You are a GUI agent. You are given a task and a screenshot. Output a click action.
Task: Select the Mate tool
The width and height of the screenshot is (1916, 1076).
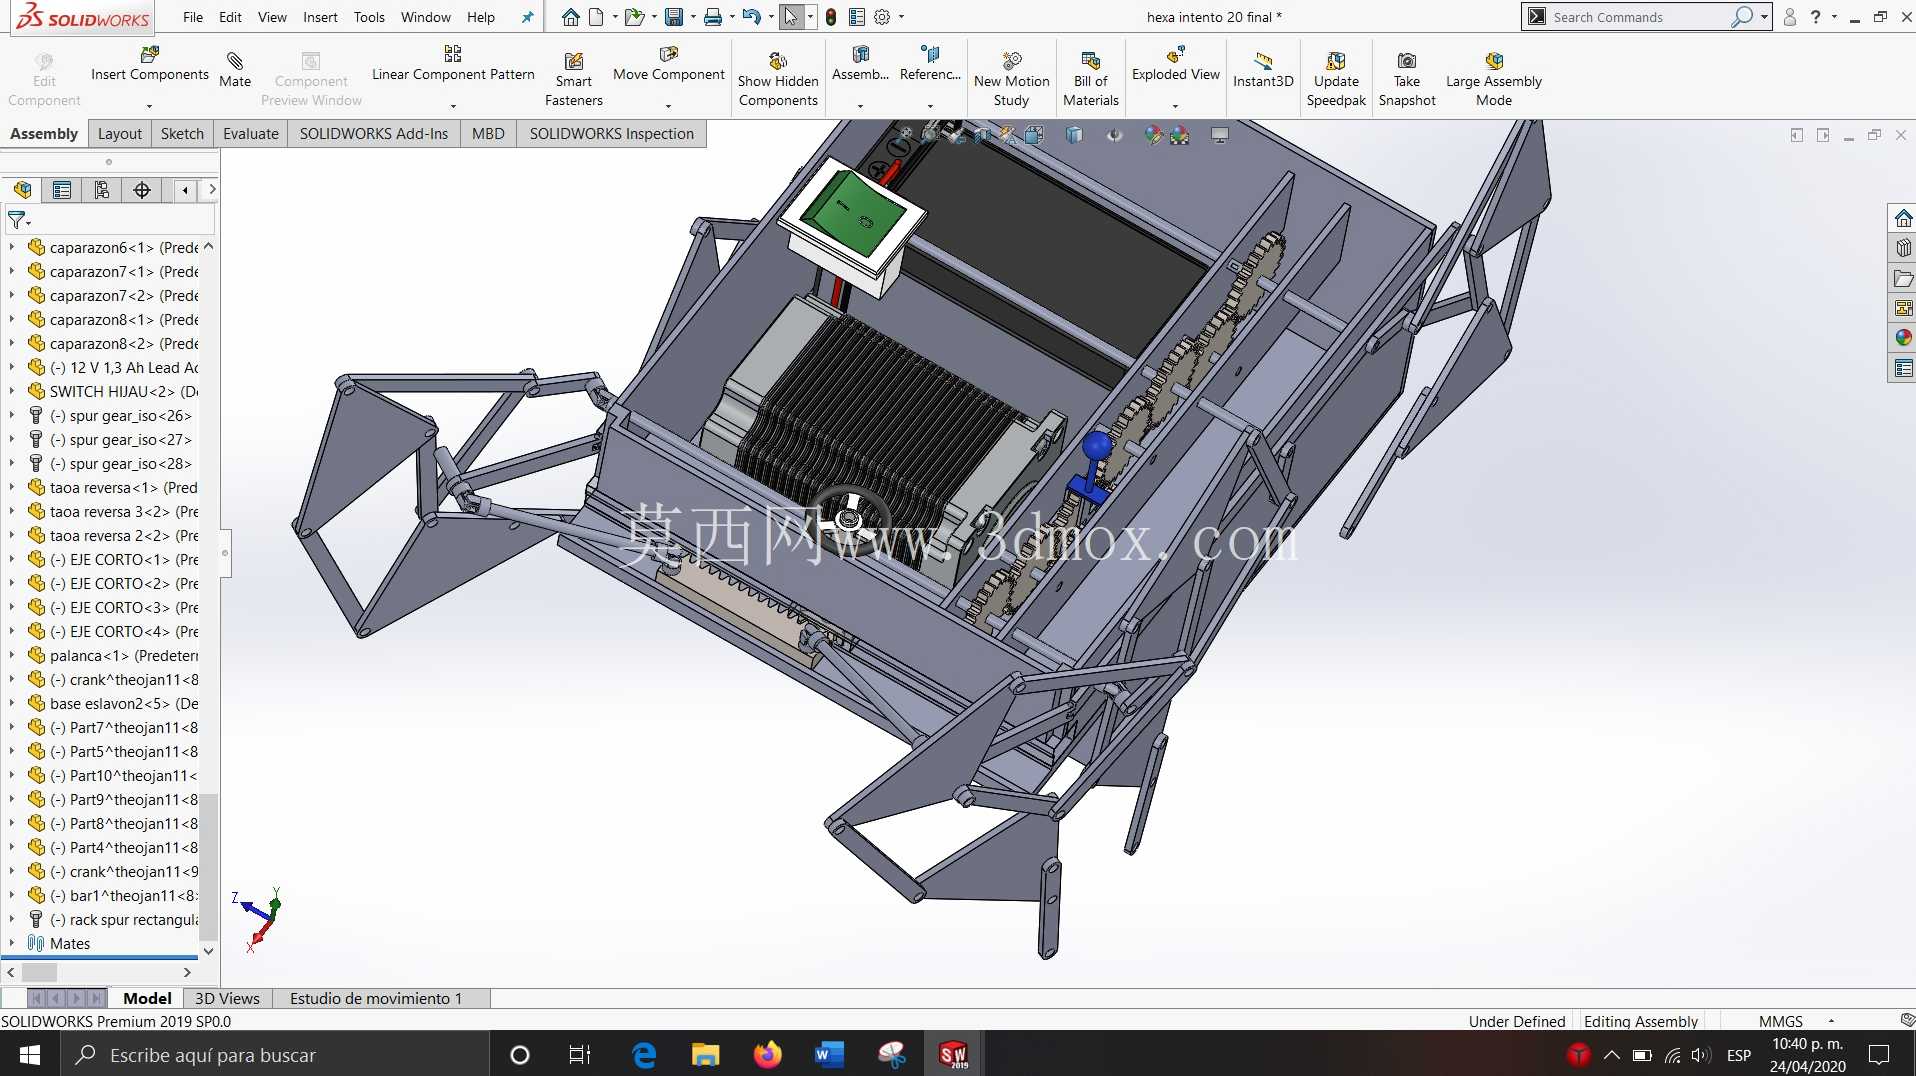point(235,70)
